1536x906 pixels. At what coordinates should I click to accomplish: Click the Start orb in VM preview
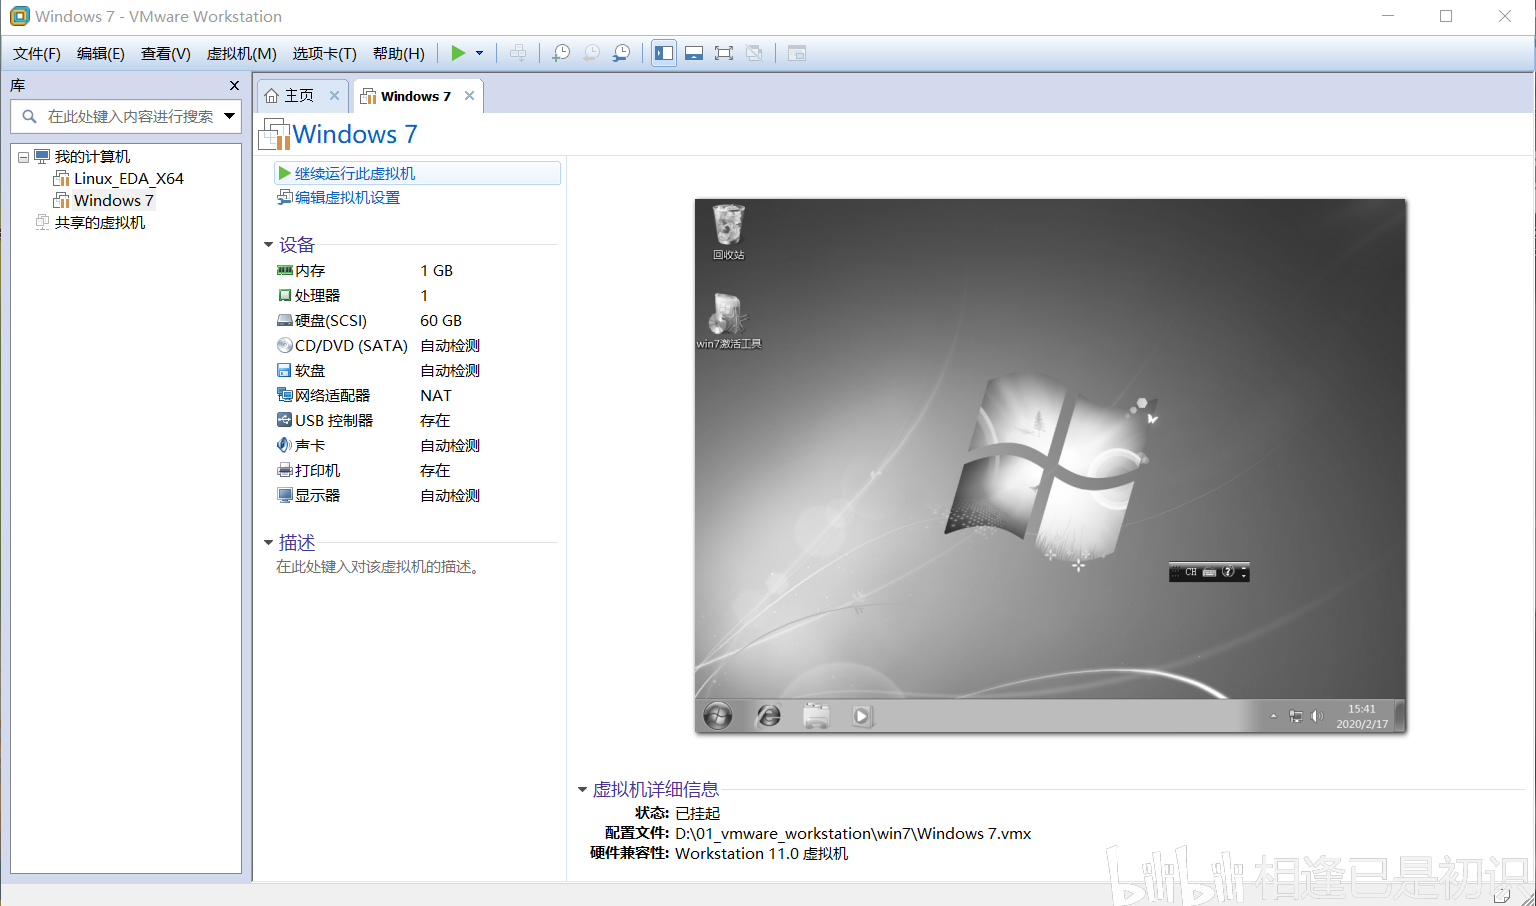coord(718,715)
